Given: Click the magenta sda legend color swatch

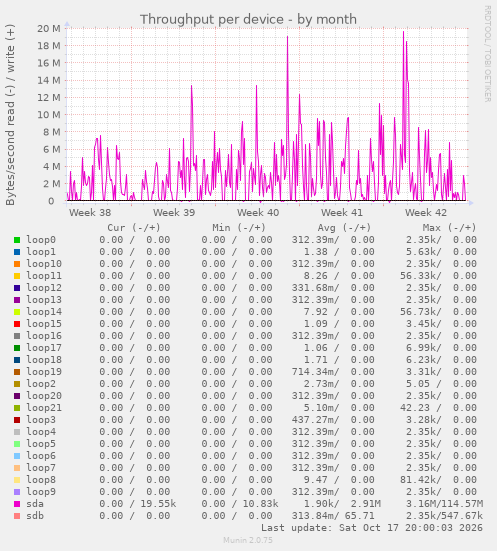Looking at the screenshot, I should coord(17,504).
